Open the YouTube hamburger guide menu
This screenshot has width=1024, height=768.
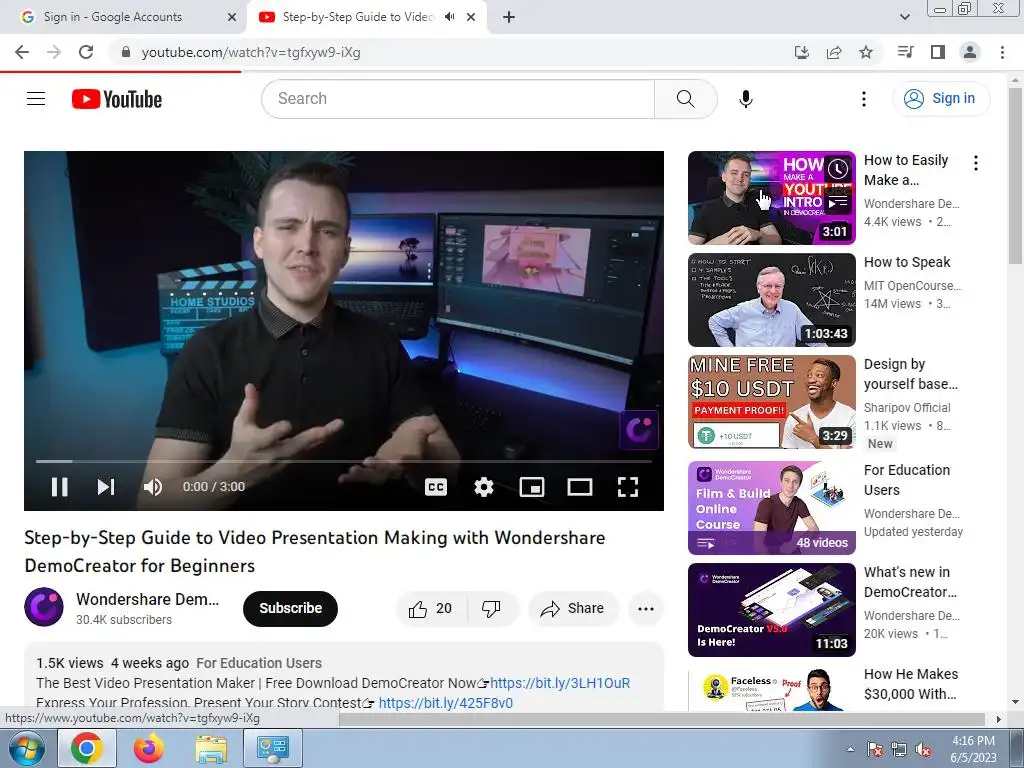click(x=36, y=99)
